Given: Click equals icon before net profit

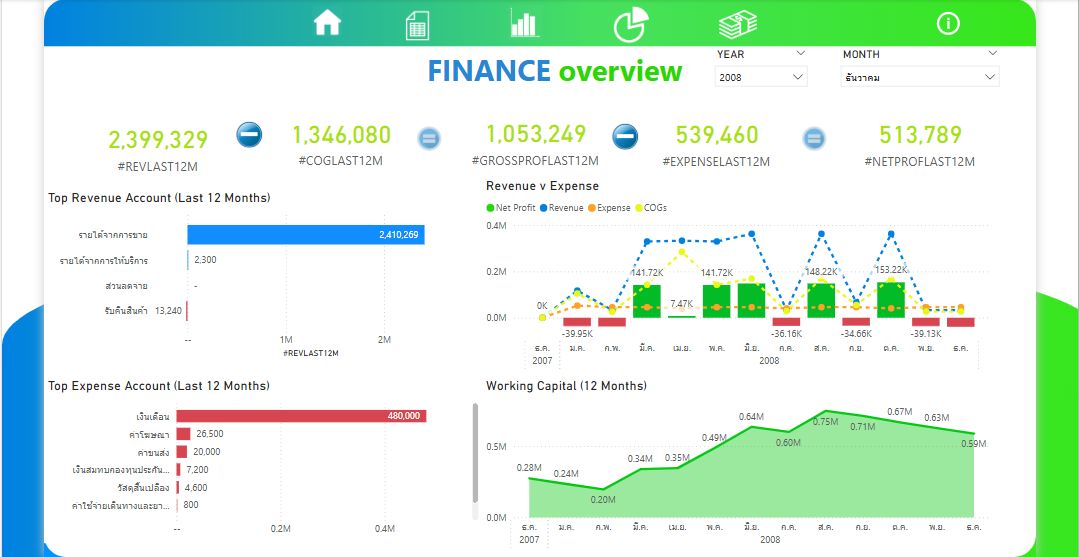Looking at the screenshot, I should pos(814,138).
